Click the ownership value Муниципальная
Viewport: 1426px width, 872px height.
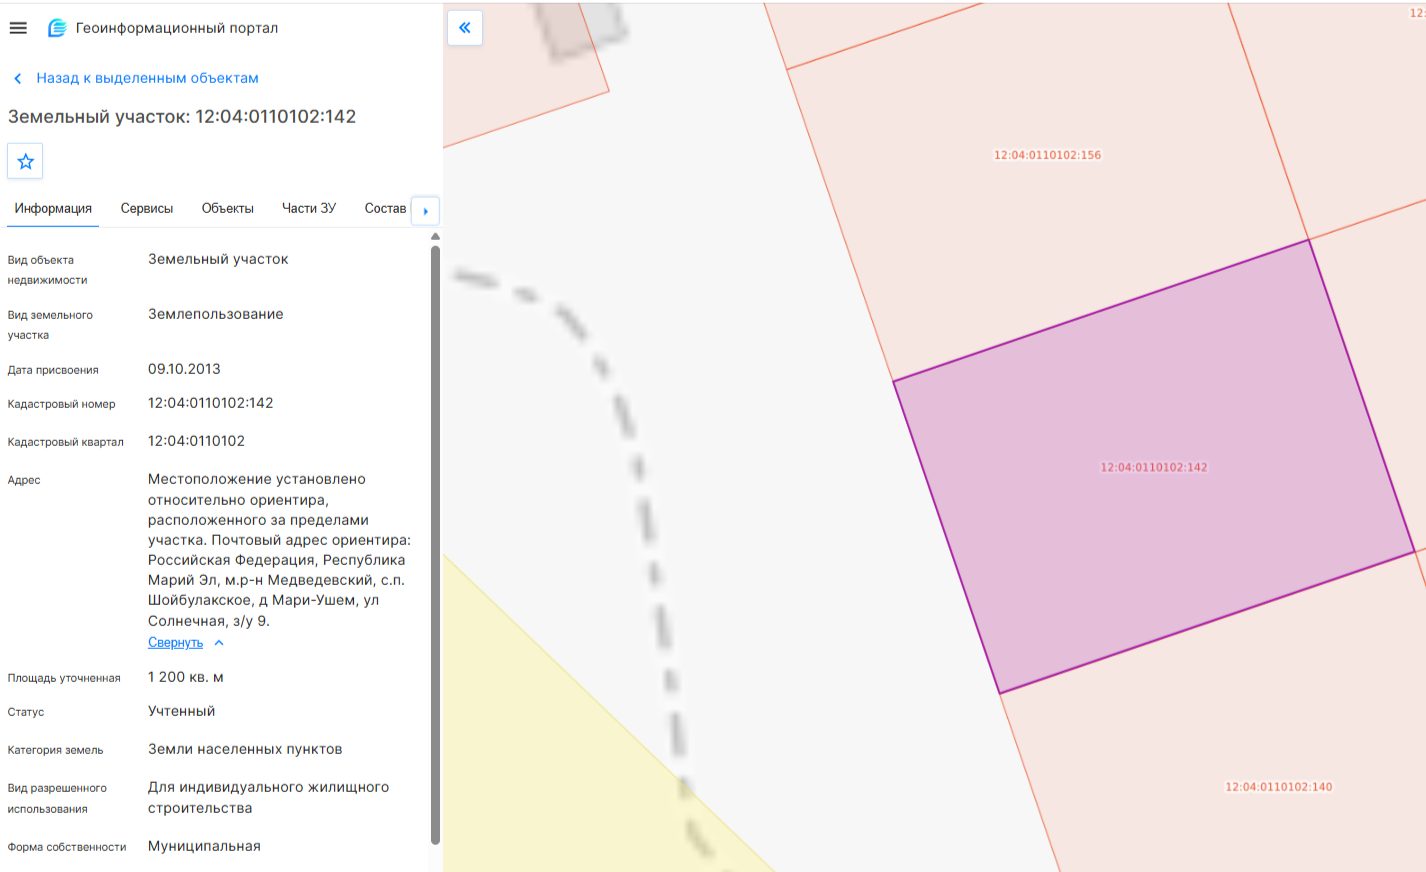coord(204,846)
